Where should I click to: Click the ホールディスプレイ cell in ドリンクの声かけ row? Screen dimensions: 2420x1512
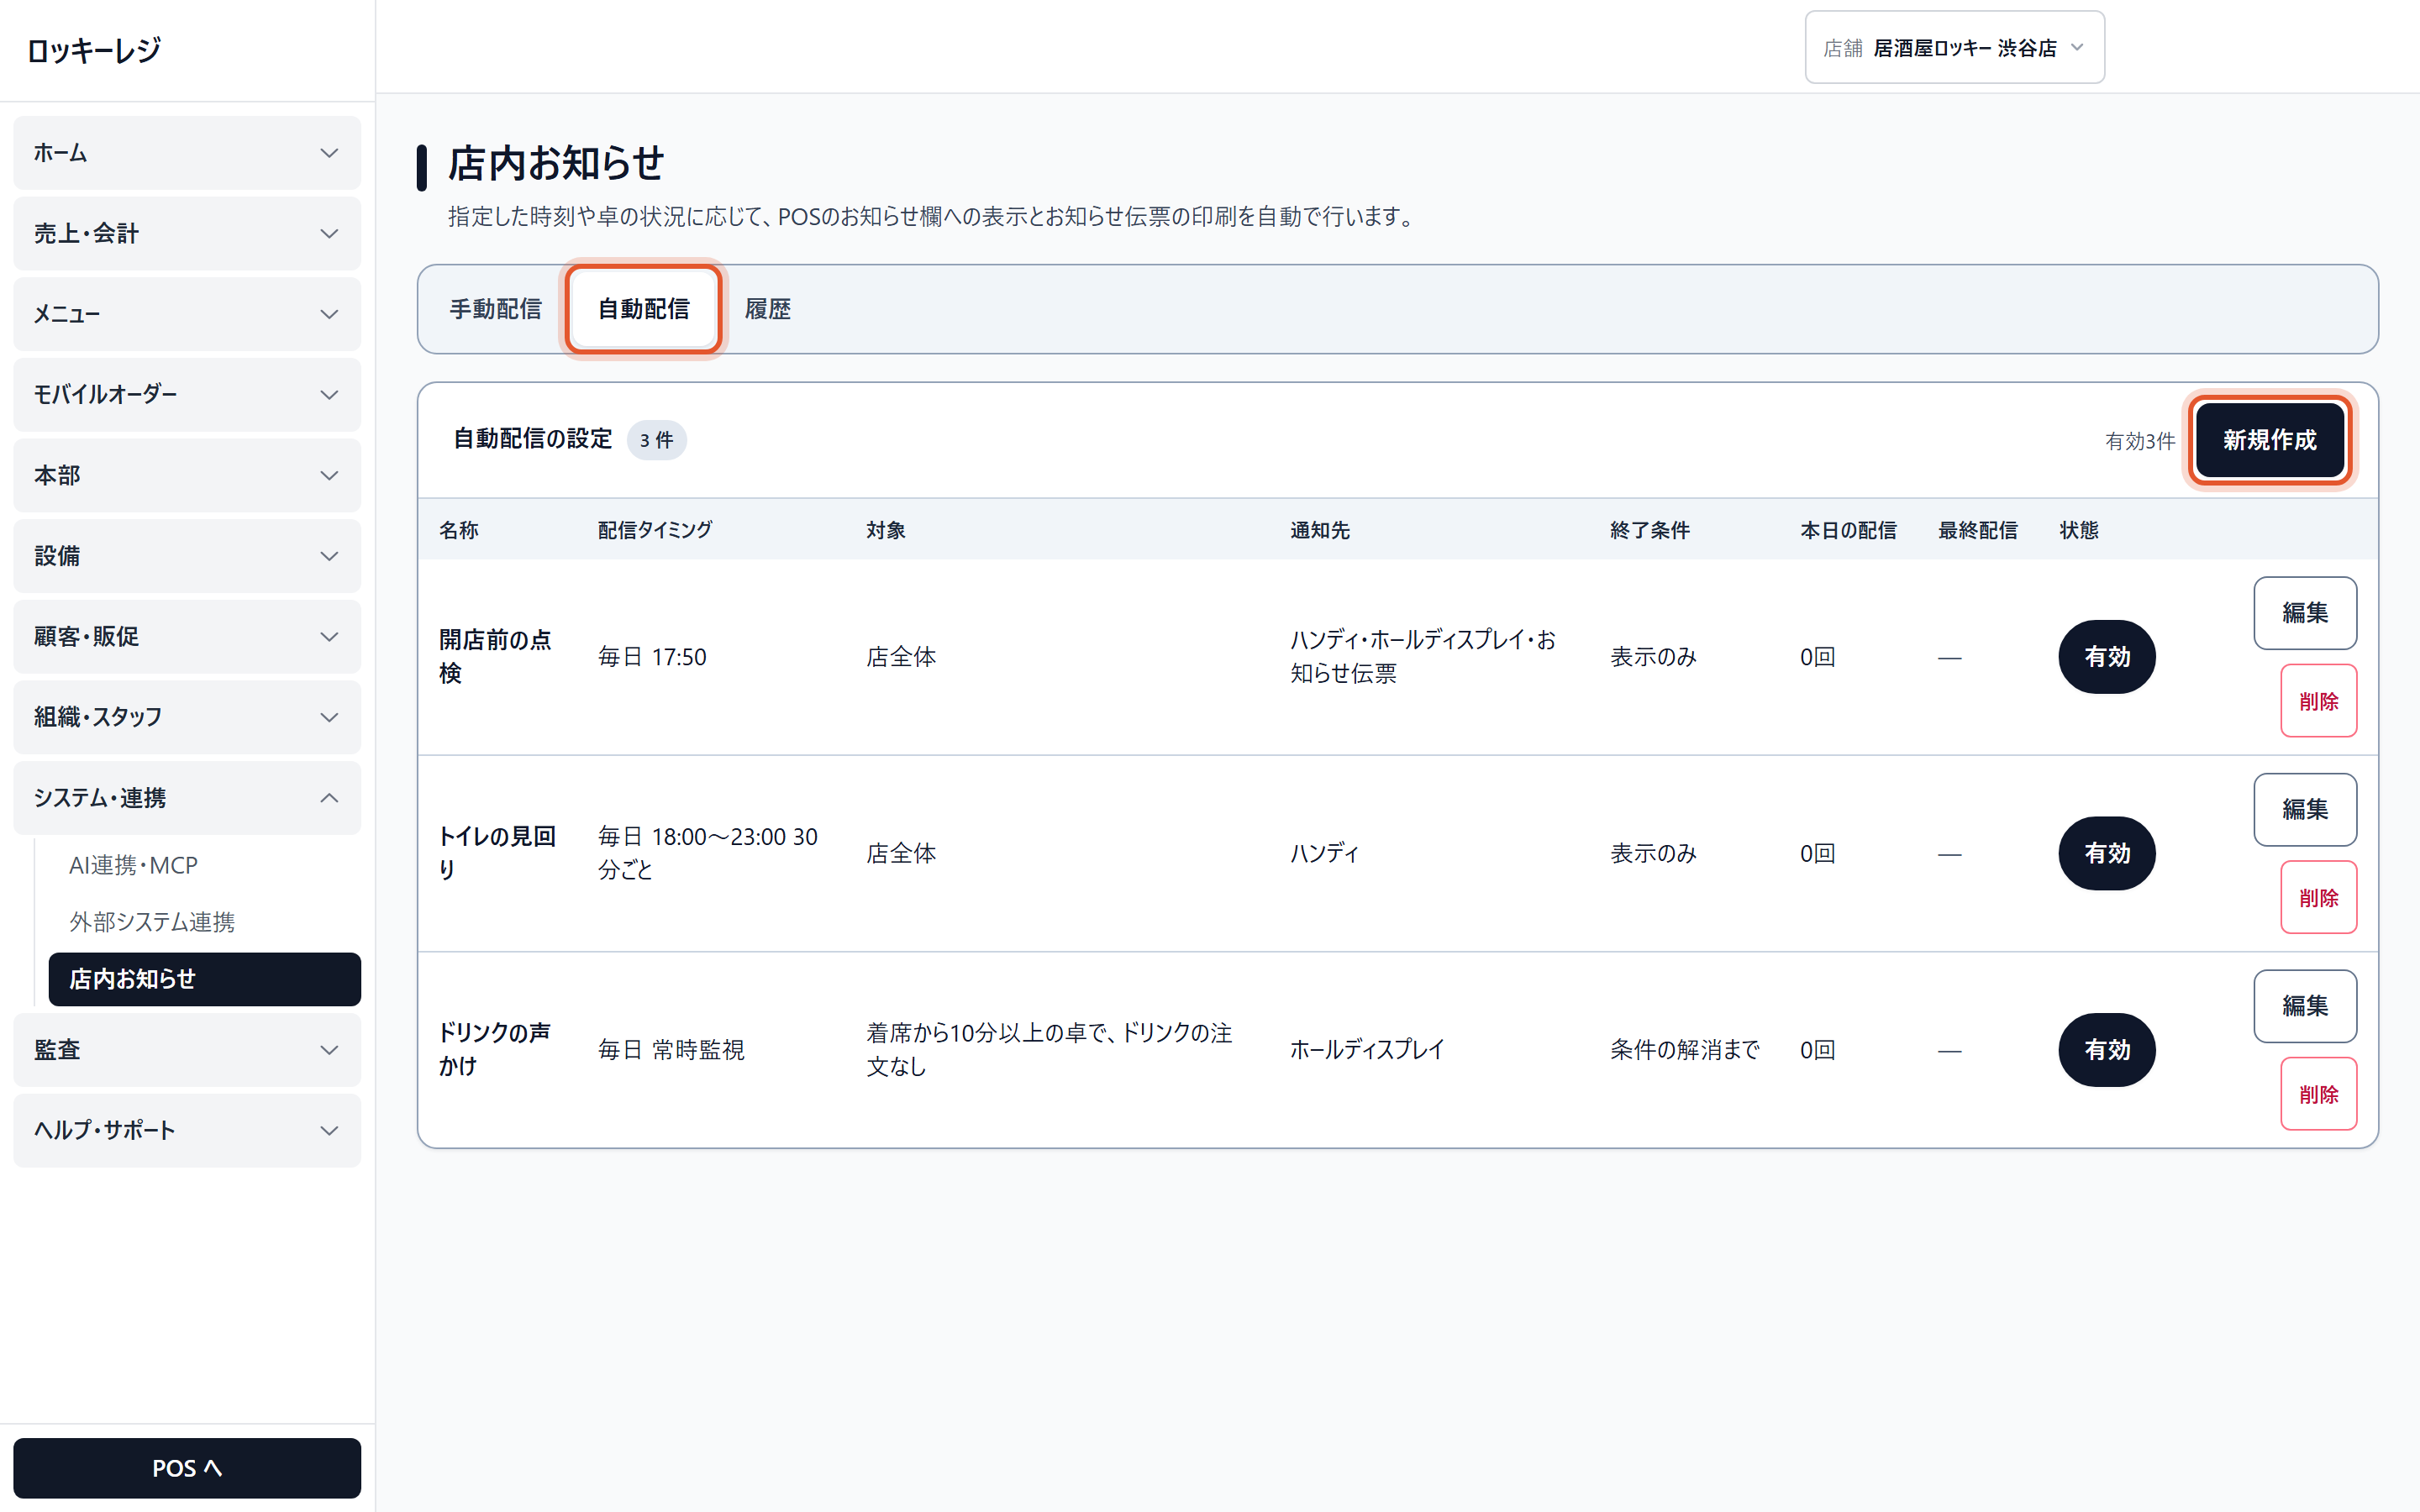pyautogui.click(x=1367, y=1050)
